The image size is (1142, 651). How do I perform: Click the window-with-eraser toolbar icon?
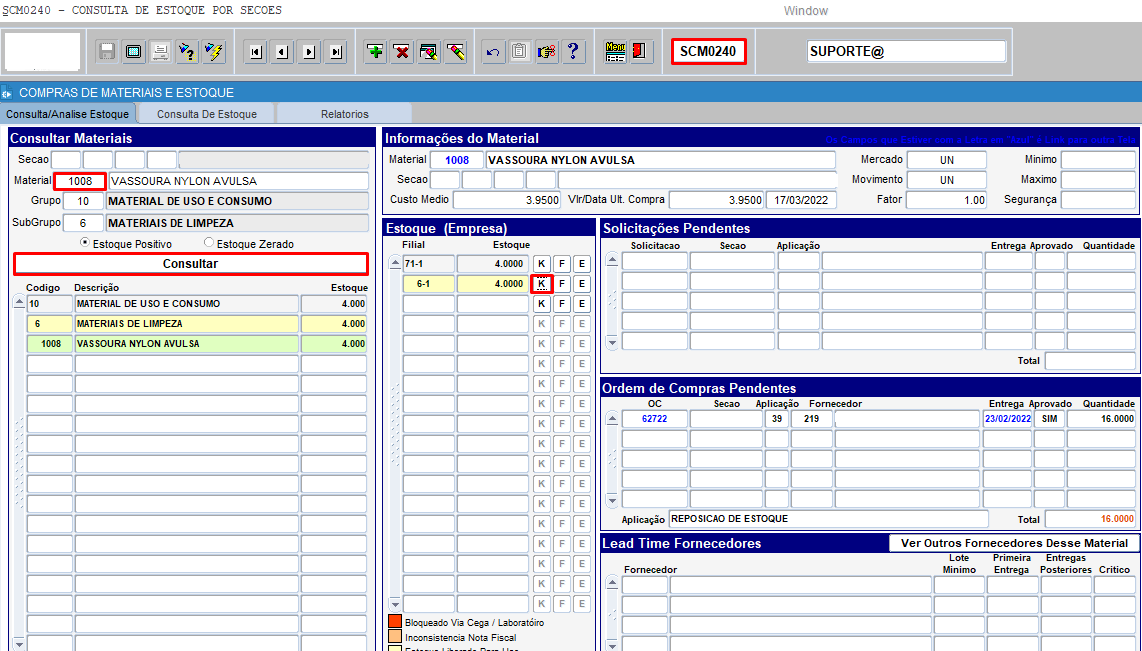pyautogui.click(x=429, y=52)
